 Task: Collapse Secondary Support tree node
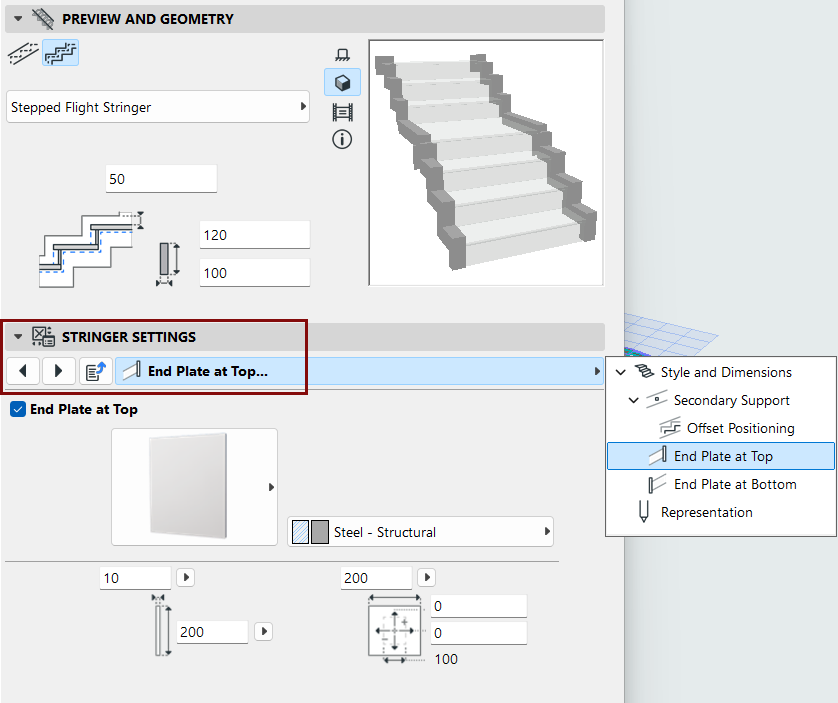[633, 400]
